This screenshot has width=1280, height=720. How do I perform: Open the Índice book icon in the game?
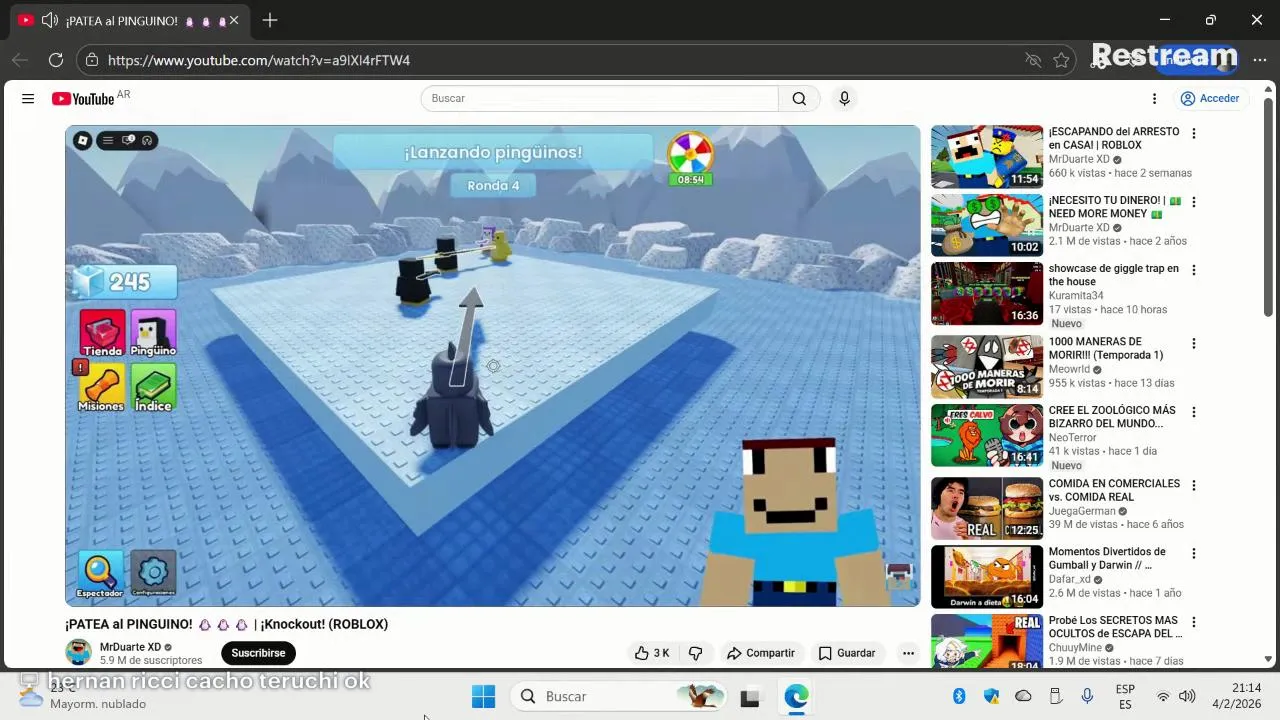[153, 387]
